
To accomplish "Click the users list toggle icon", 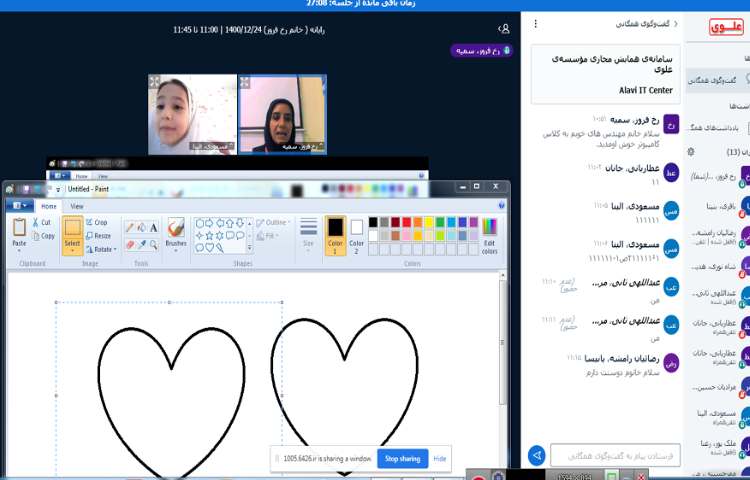I will [504, 29].
